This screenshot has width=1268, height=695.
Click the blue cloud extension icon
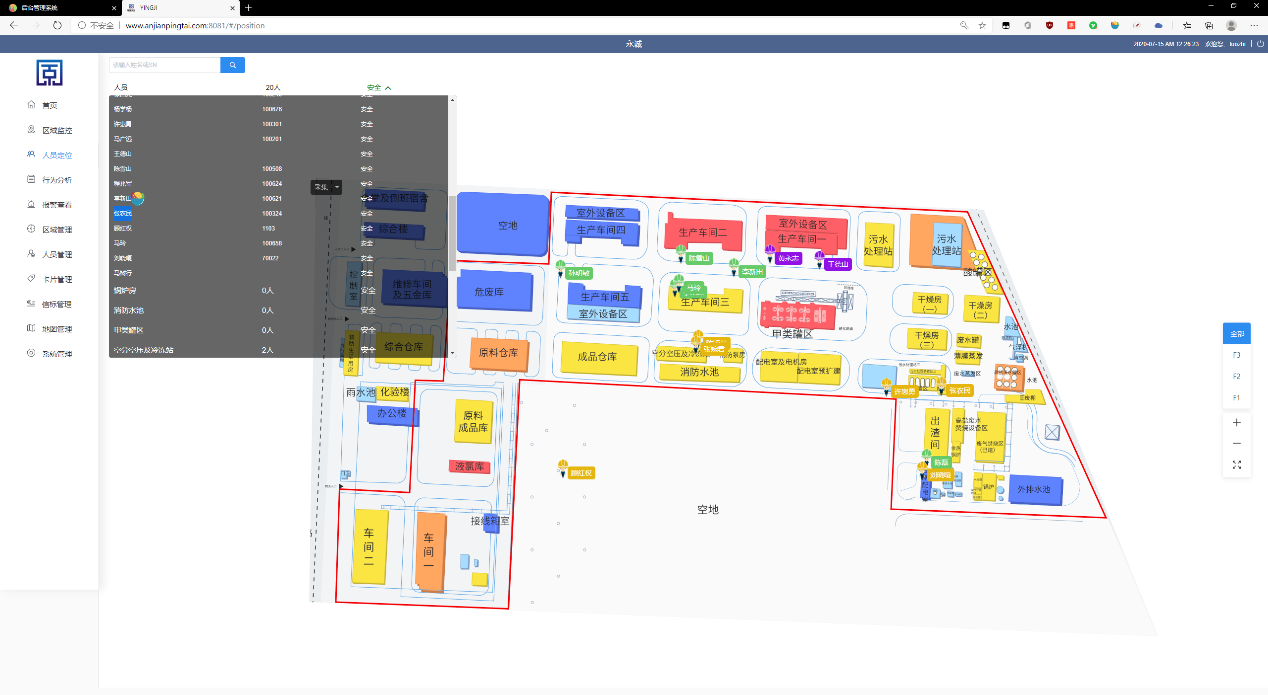[1158, 24]
